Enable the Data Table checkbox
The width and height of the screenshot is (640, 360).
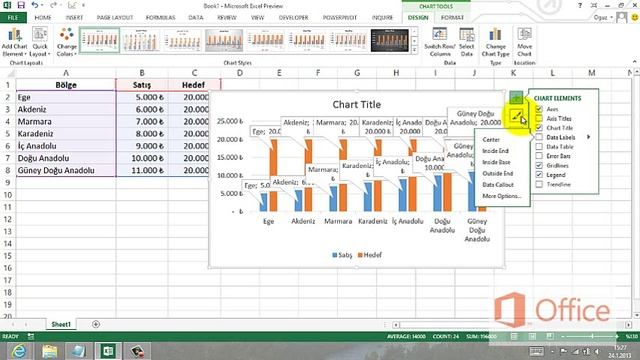(x=539, y=147)
